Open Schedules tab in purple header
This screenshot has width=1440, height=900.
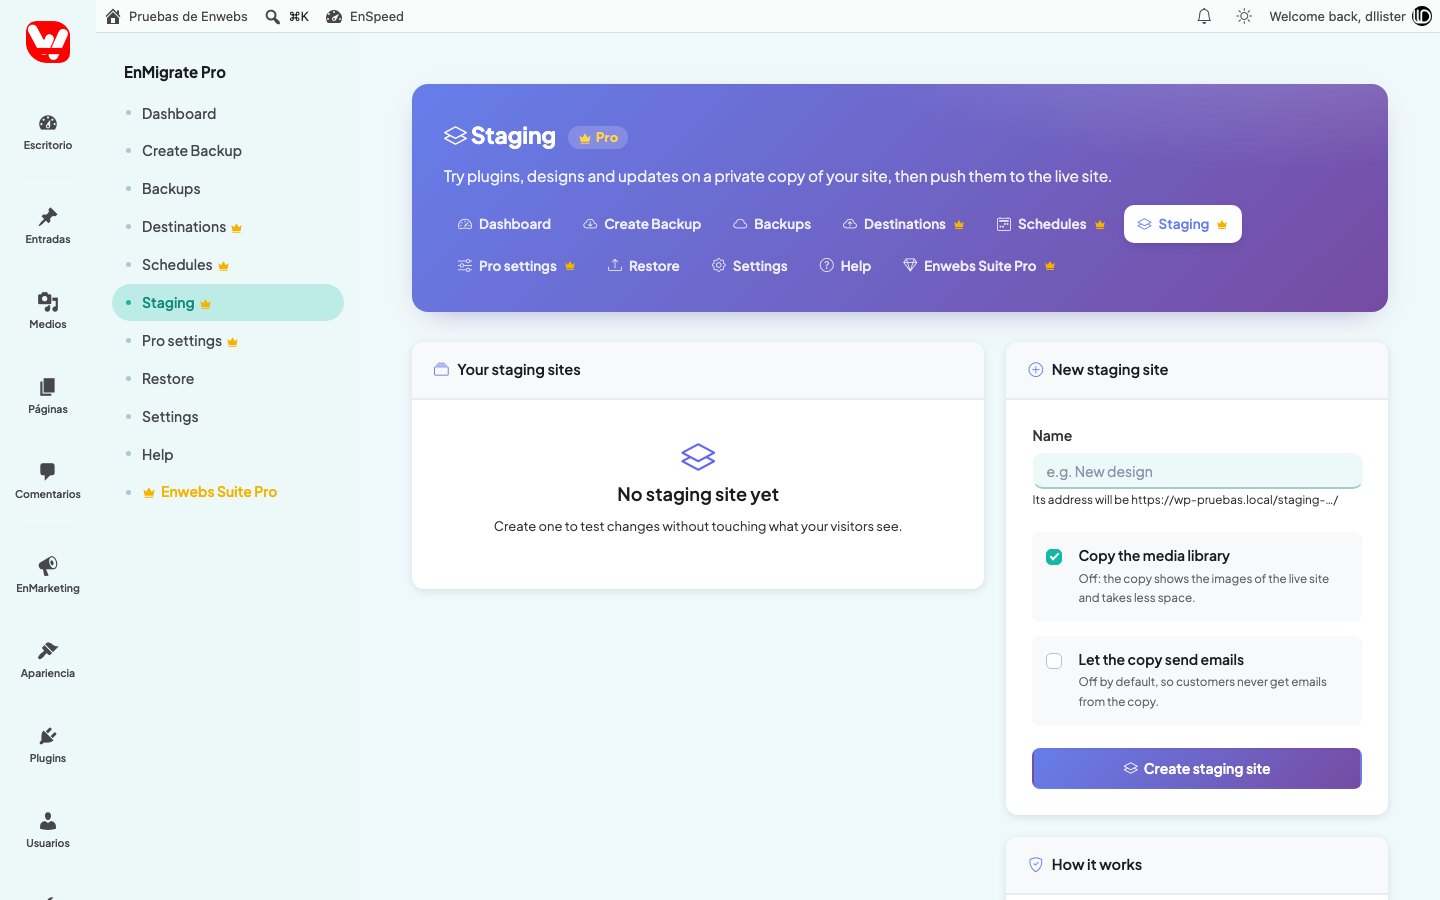[x=1051, y=224]
